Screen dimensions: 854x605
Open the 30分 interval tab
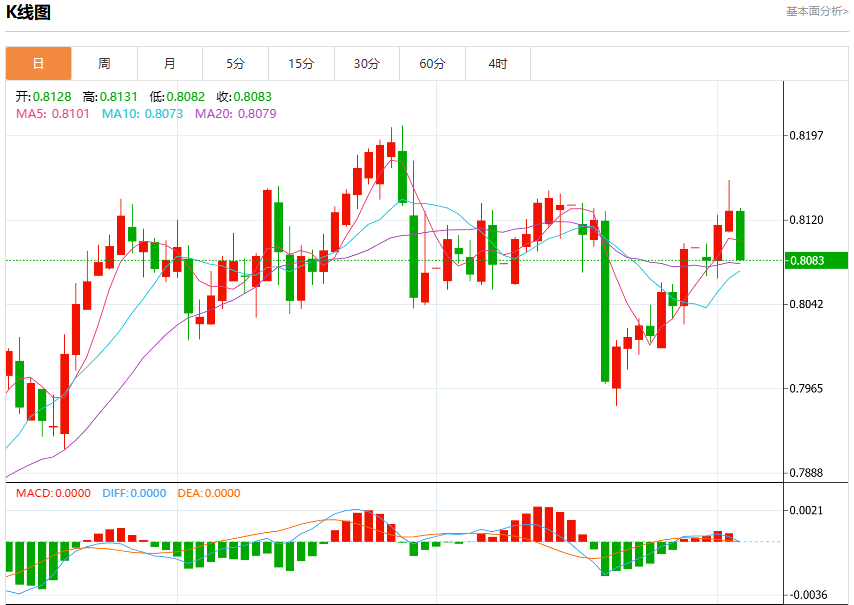coord(367,64)
